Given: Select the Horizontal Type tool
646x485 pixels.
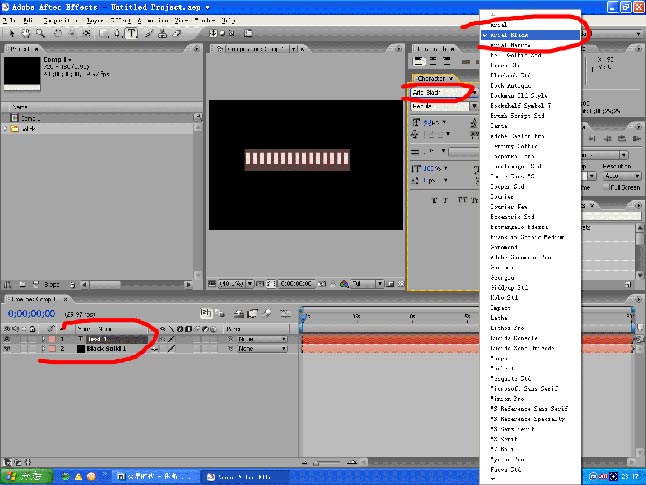Looking at the screenshot, I should 131,33.
